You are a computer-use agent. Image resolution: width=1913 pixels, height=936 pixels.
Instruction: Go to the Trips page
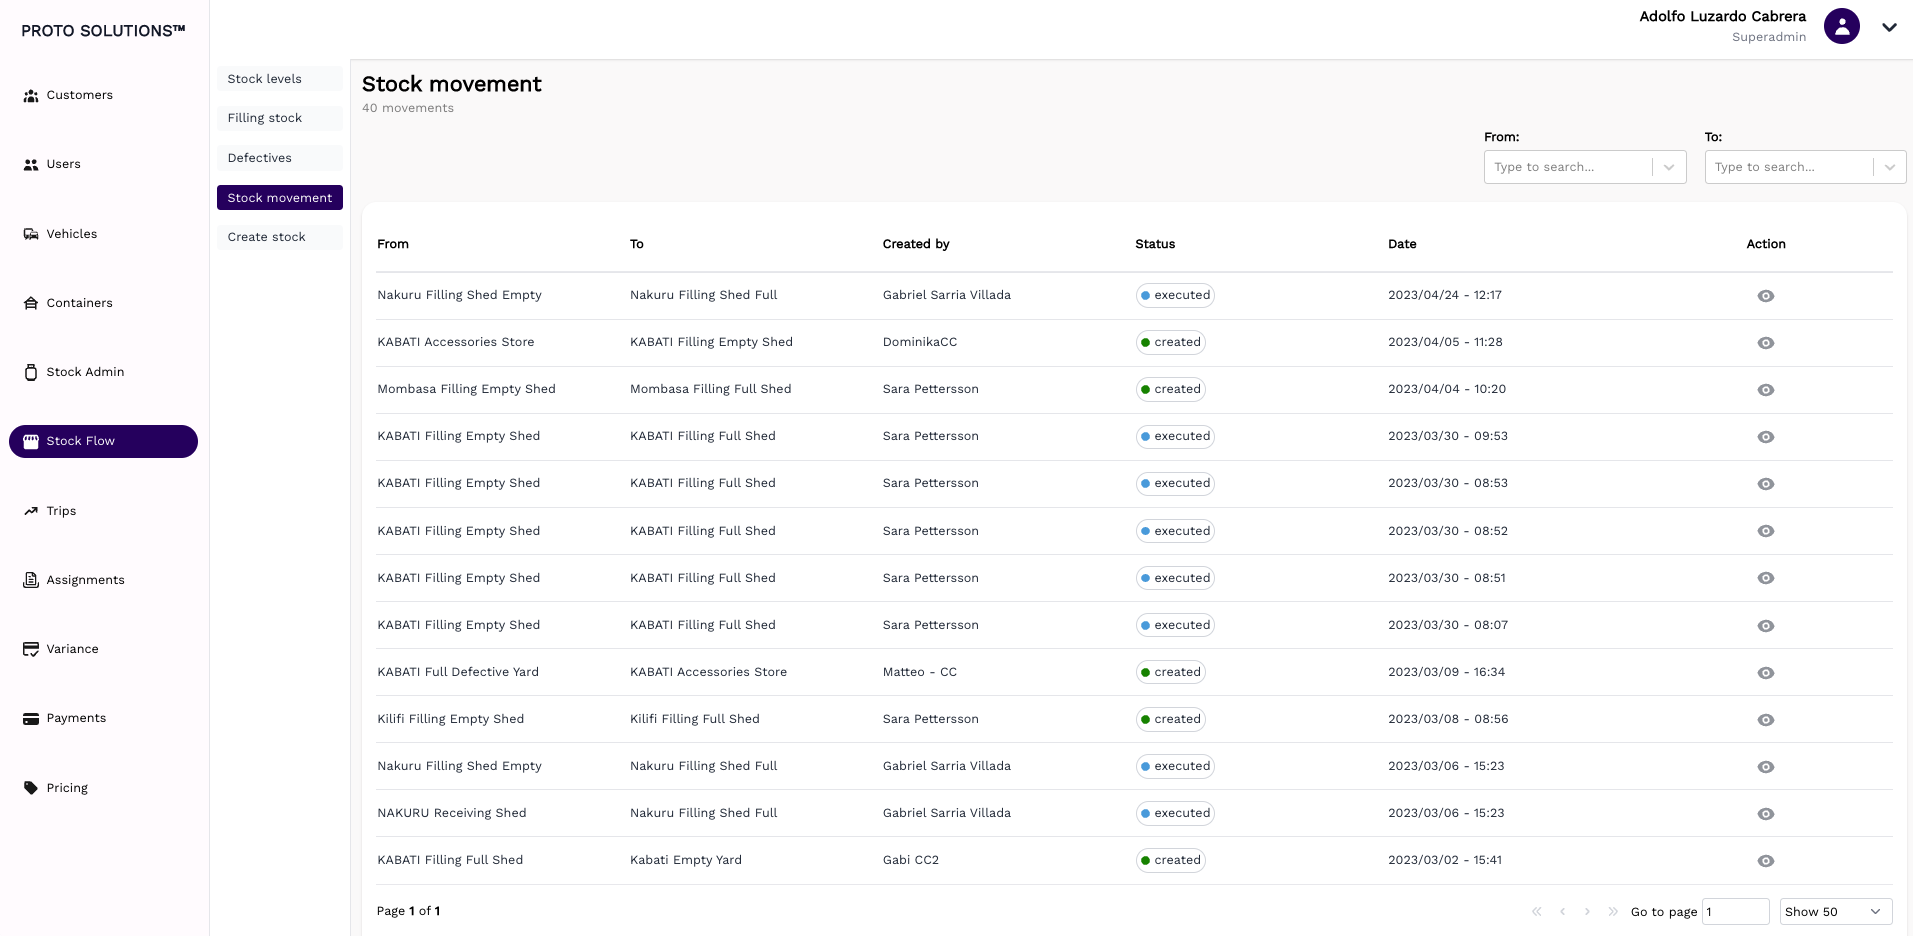click(x=62, y=511)
